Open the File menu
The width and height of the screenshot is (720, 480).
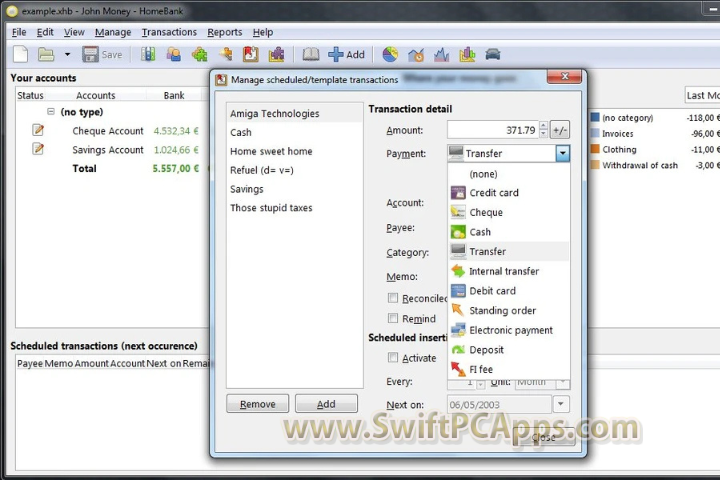click(x=19, y=32)
